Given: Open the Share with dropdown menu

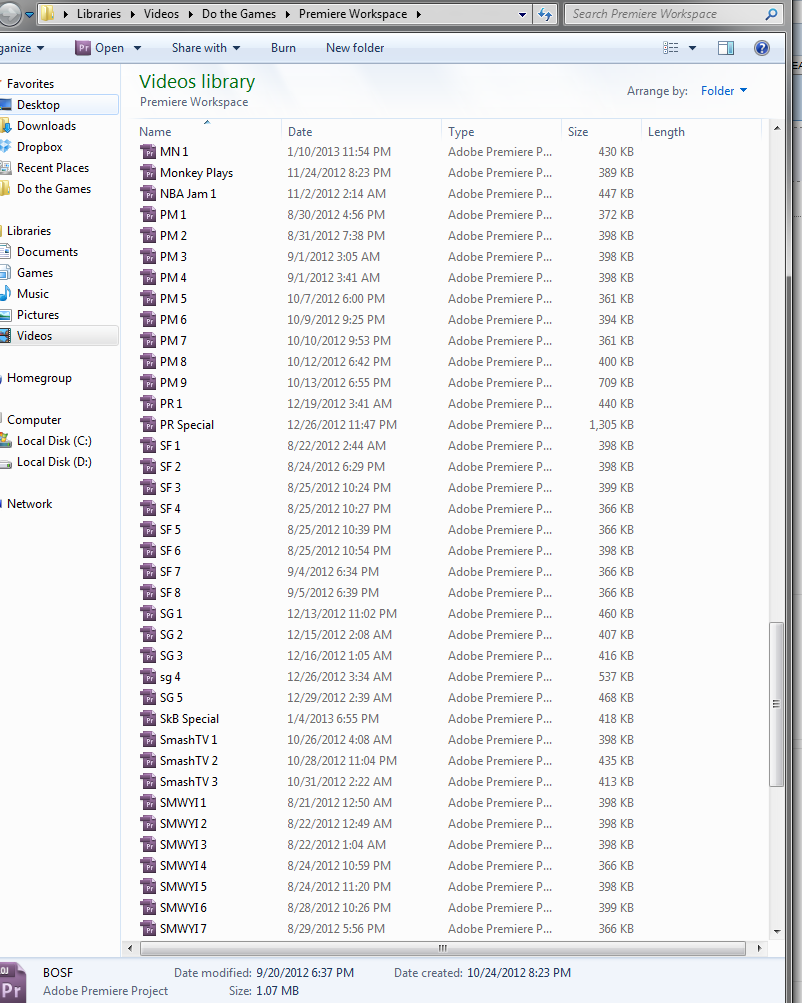Looking at the screenshot, I should click(x=206, y=48).
